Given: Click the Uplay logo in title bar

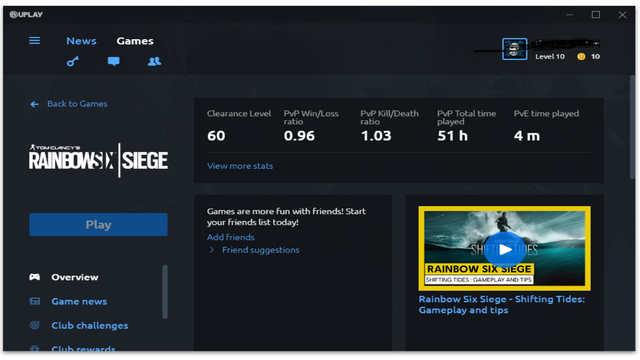Looking at the screenshot, I should (x=26, y=15).
